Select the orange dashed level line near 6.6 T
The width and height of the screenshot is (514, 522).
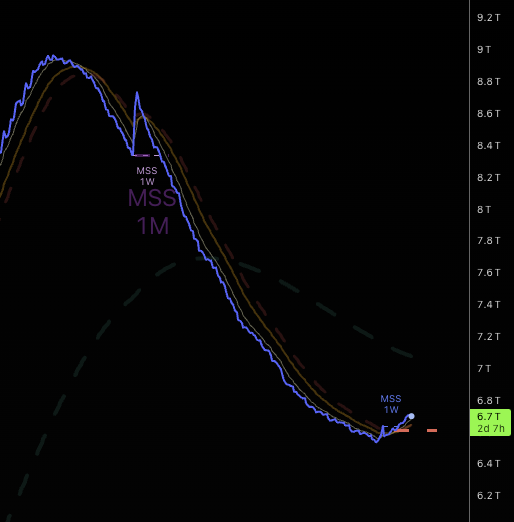(x=416, y=431)
